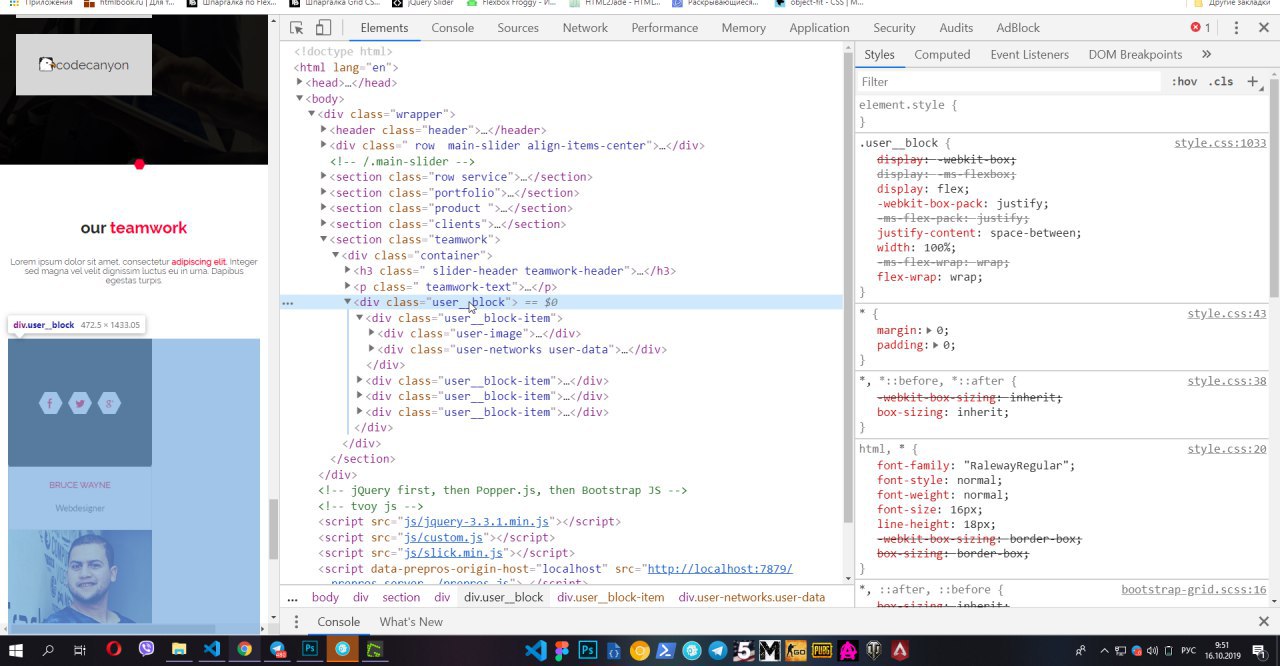Screen dimensions: 1280x666
Task: Collapse the selected div user__block node
Action: click(348, 302)
